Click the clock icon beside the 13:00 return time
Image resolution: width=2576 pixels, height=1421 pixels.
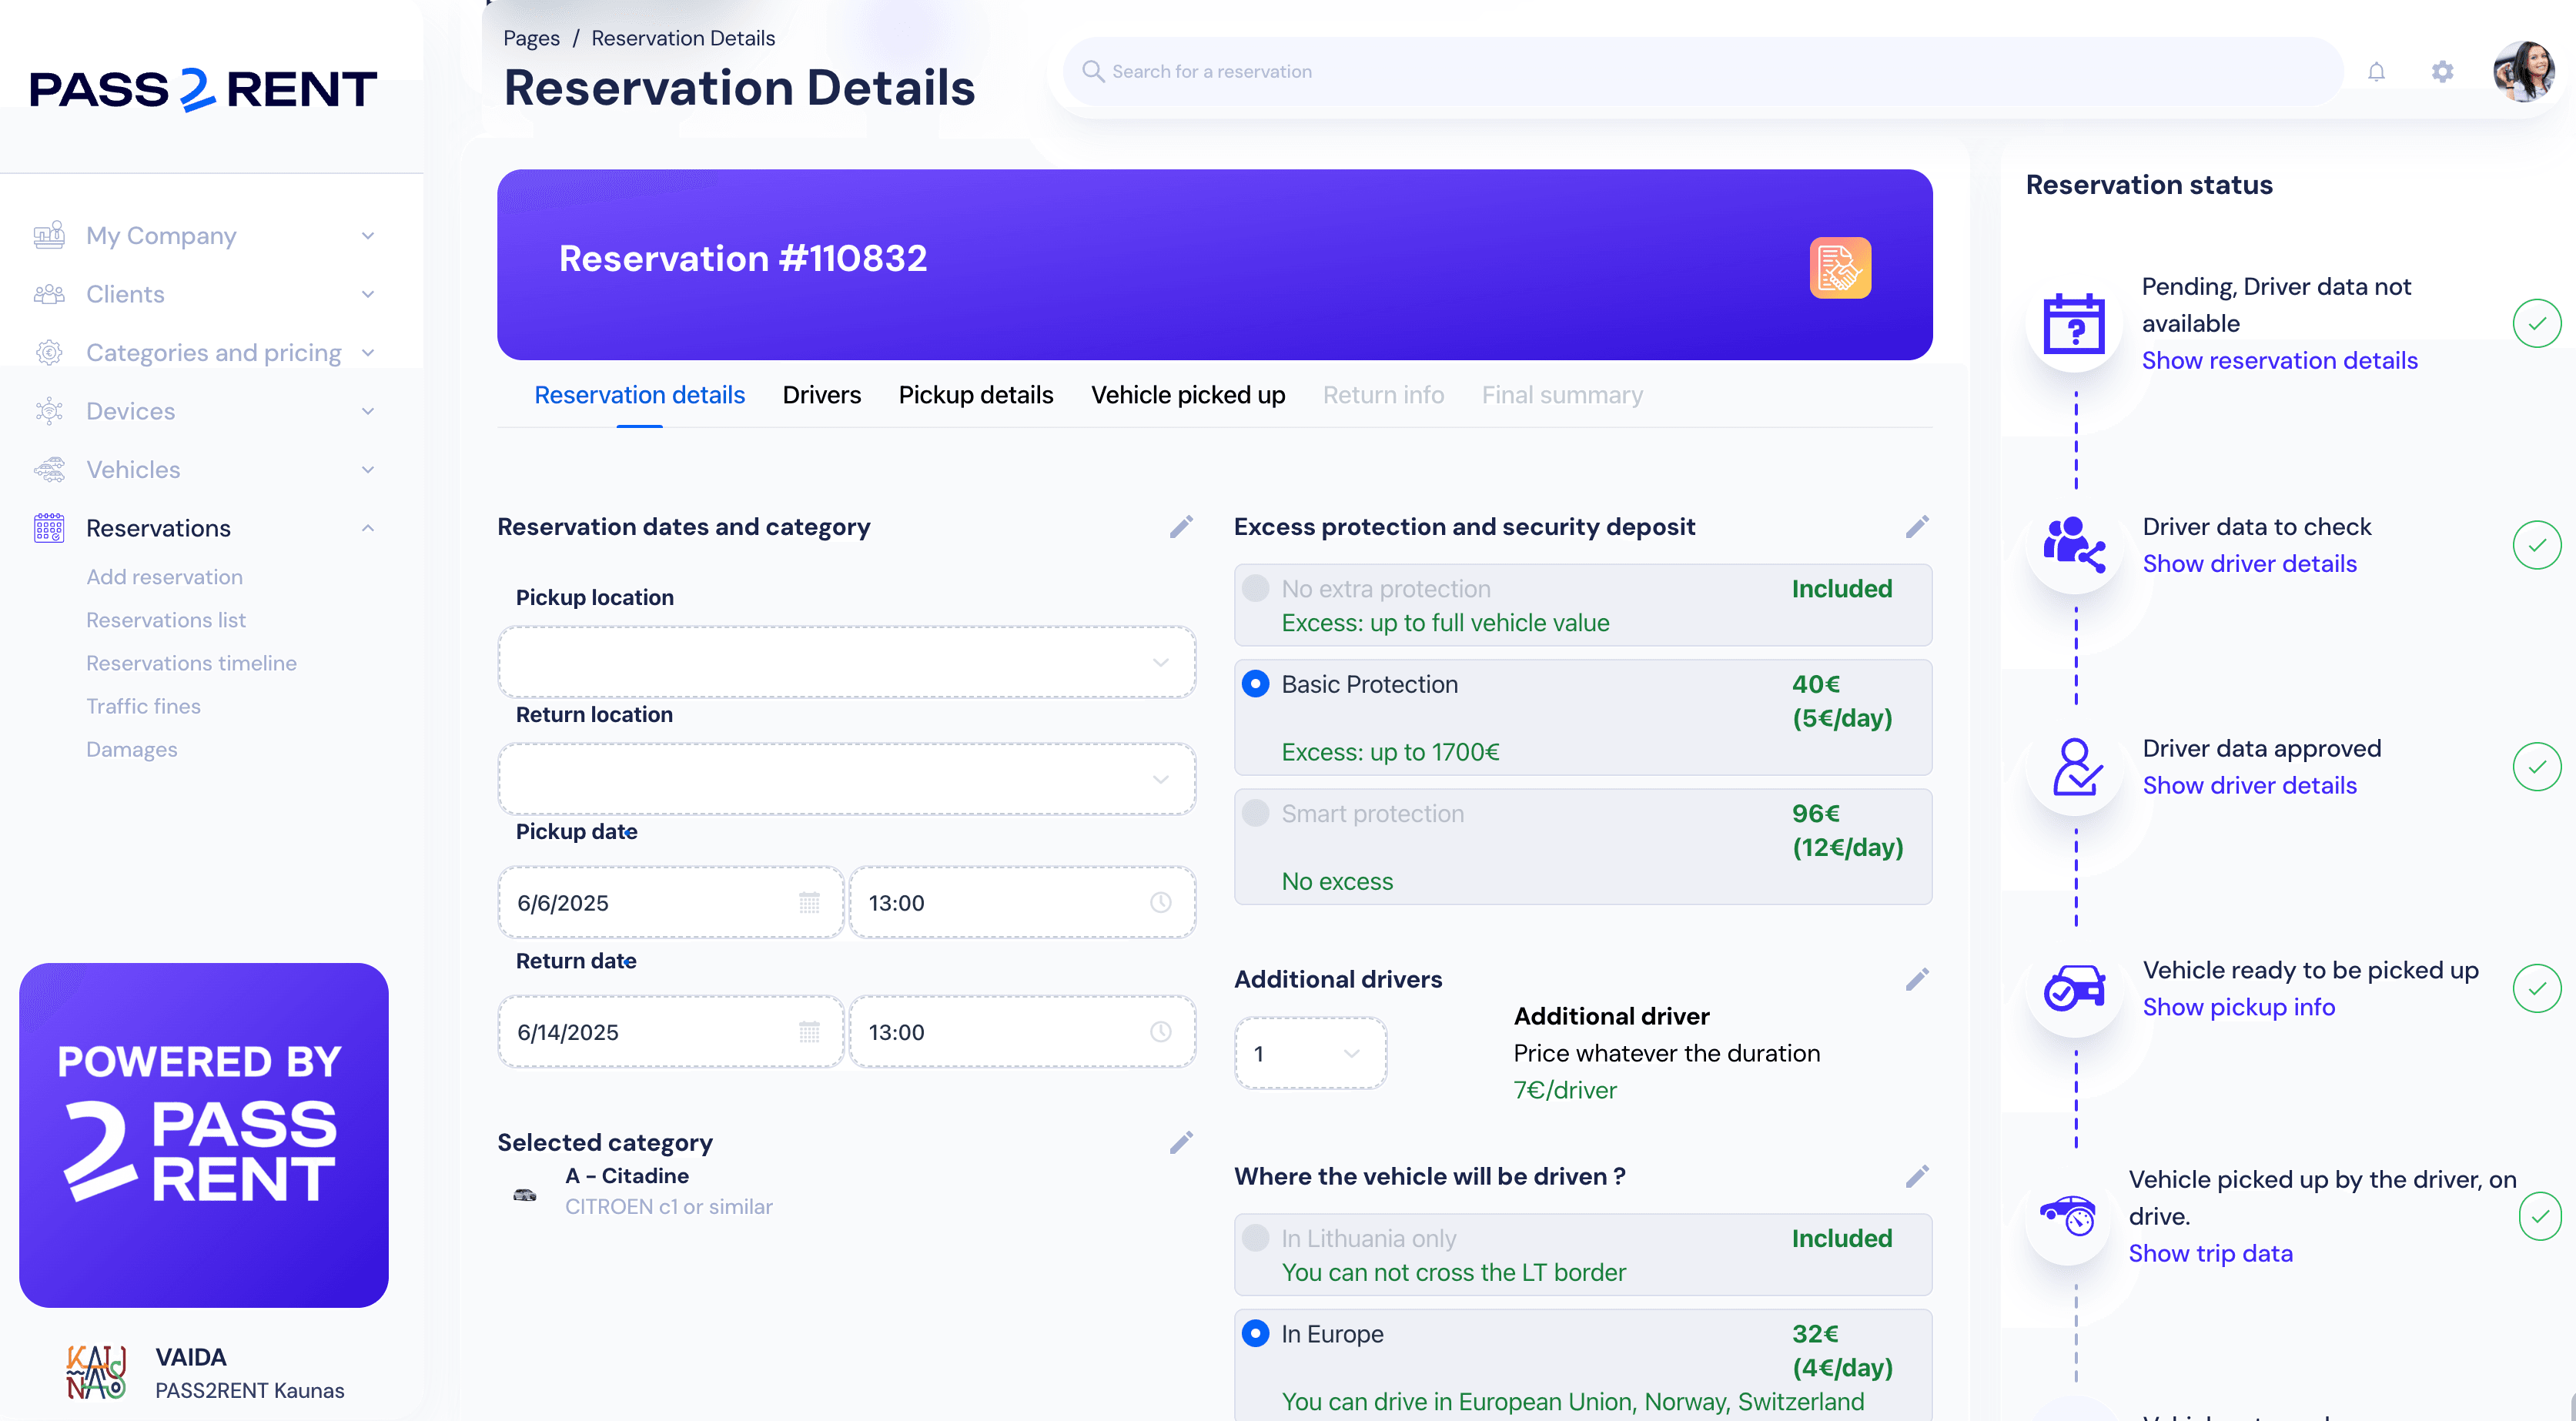click(x=1160, y=1031)
